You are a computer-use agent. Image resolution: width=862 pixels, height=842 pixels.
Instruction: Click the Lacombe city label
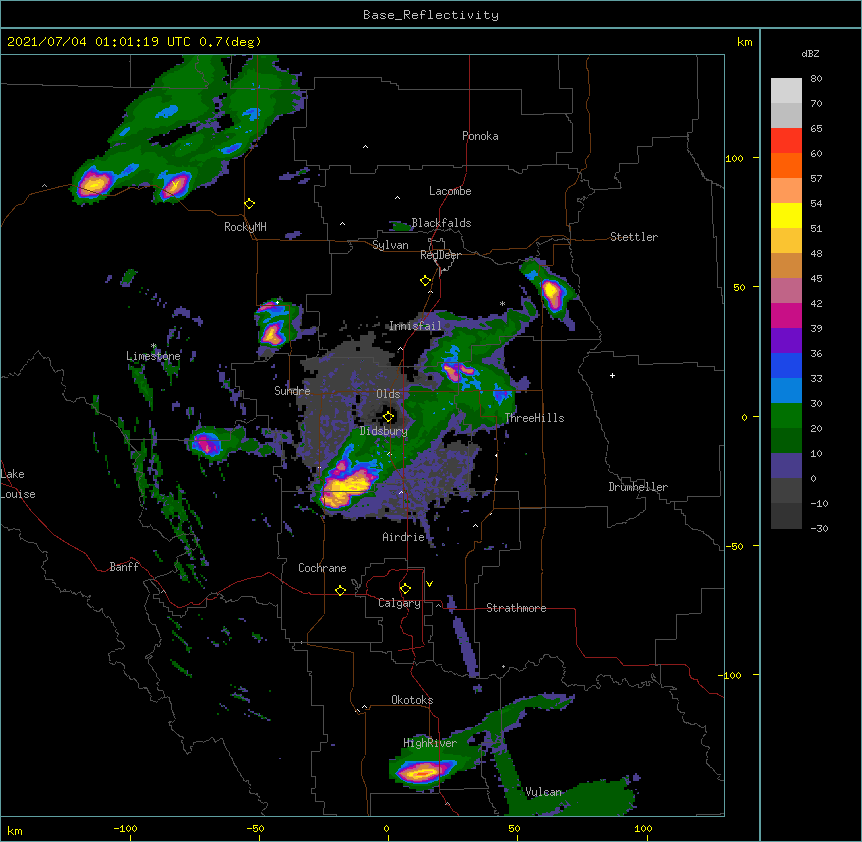tap(450, 191)
